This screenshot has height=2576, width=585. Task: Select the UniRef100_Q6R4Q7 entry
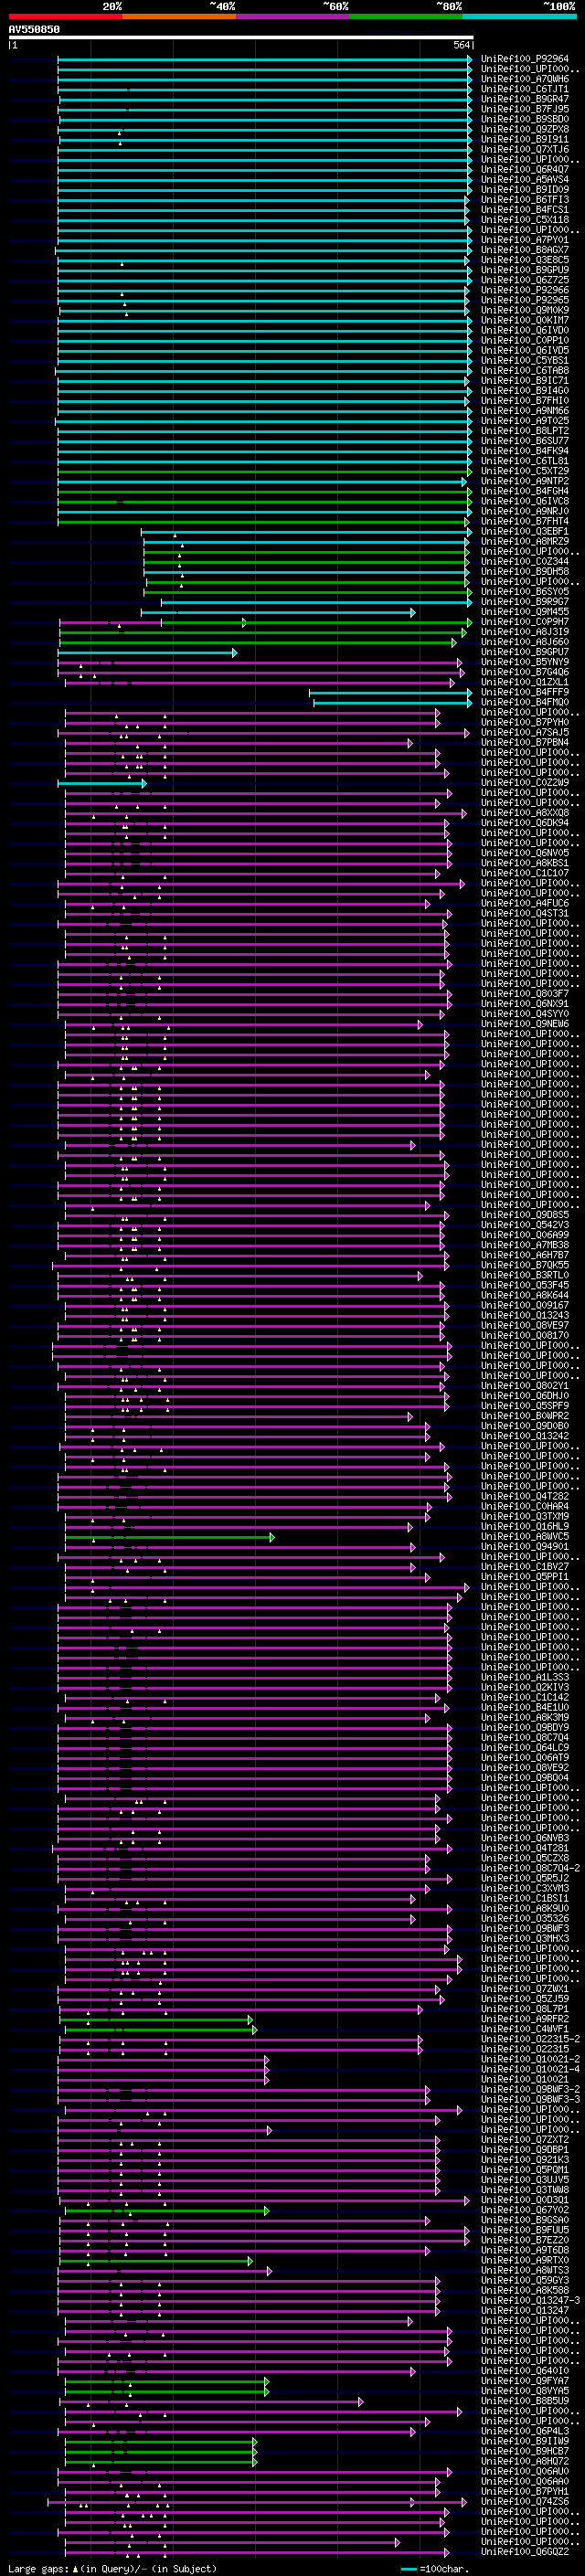[x=525, y=169]
